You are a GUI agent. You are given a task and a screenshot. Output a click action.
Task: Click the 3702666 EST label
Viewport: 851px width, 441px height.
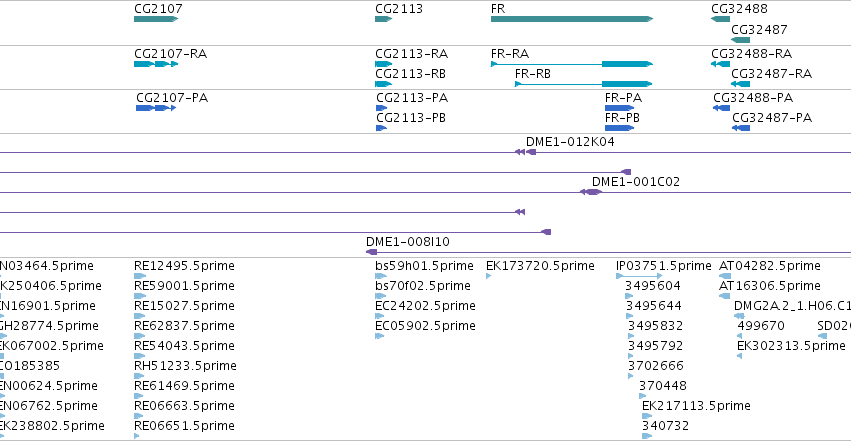(x=656, y=366)
